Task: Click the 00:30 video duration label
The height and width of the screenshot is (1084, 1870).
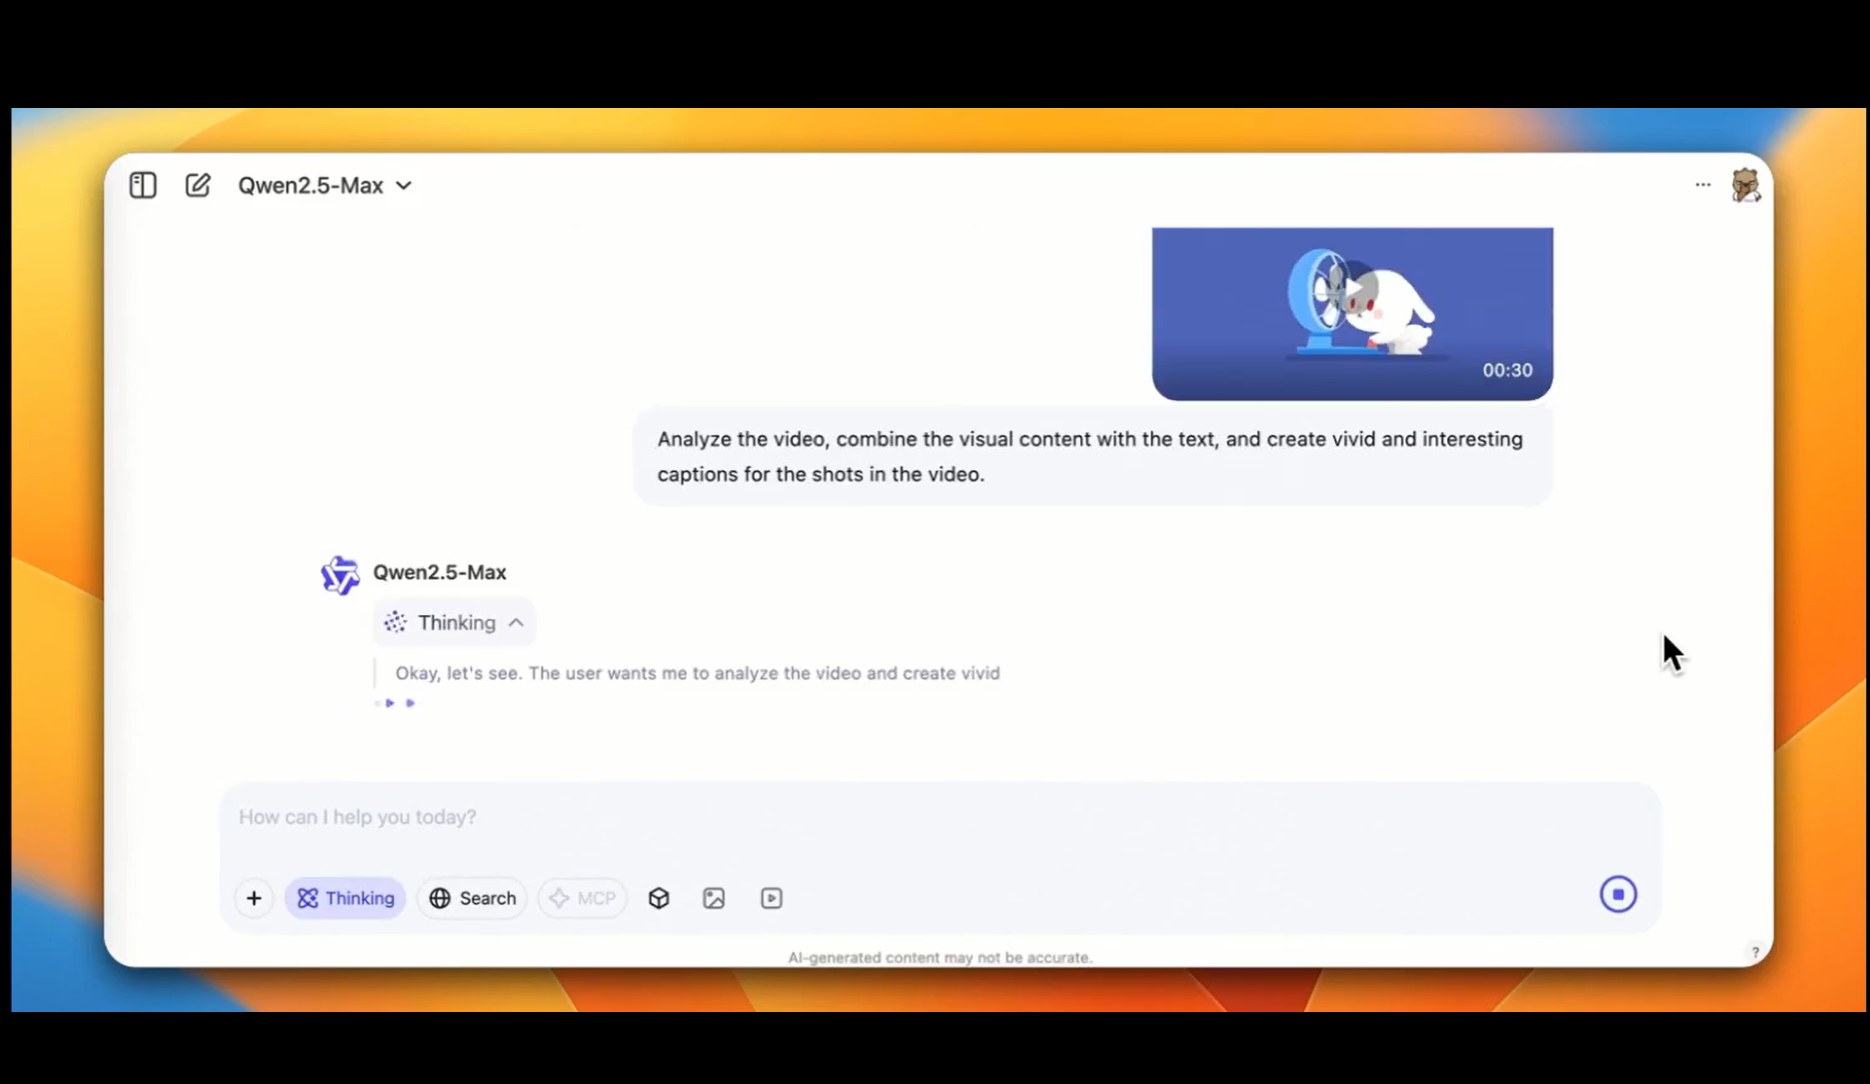Action: click(x=1507, y=370)
